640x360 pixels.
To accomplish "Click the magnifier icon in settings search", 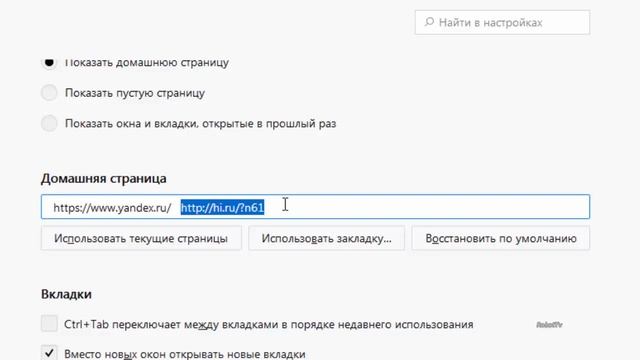I will point(429,22).
